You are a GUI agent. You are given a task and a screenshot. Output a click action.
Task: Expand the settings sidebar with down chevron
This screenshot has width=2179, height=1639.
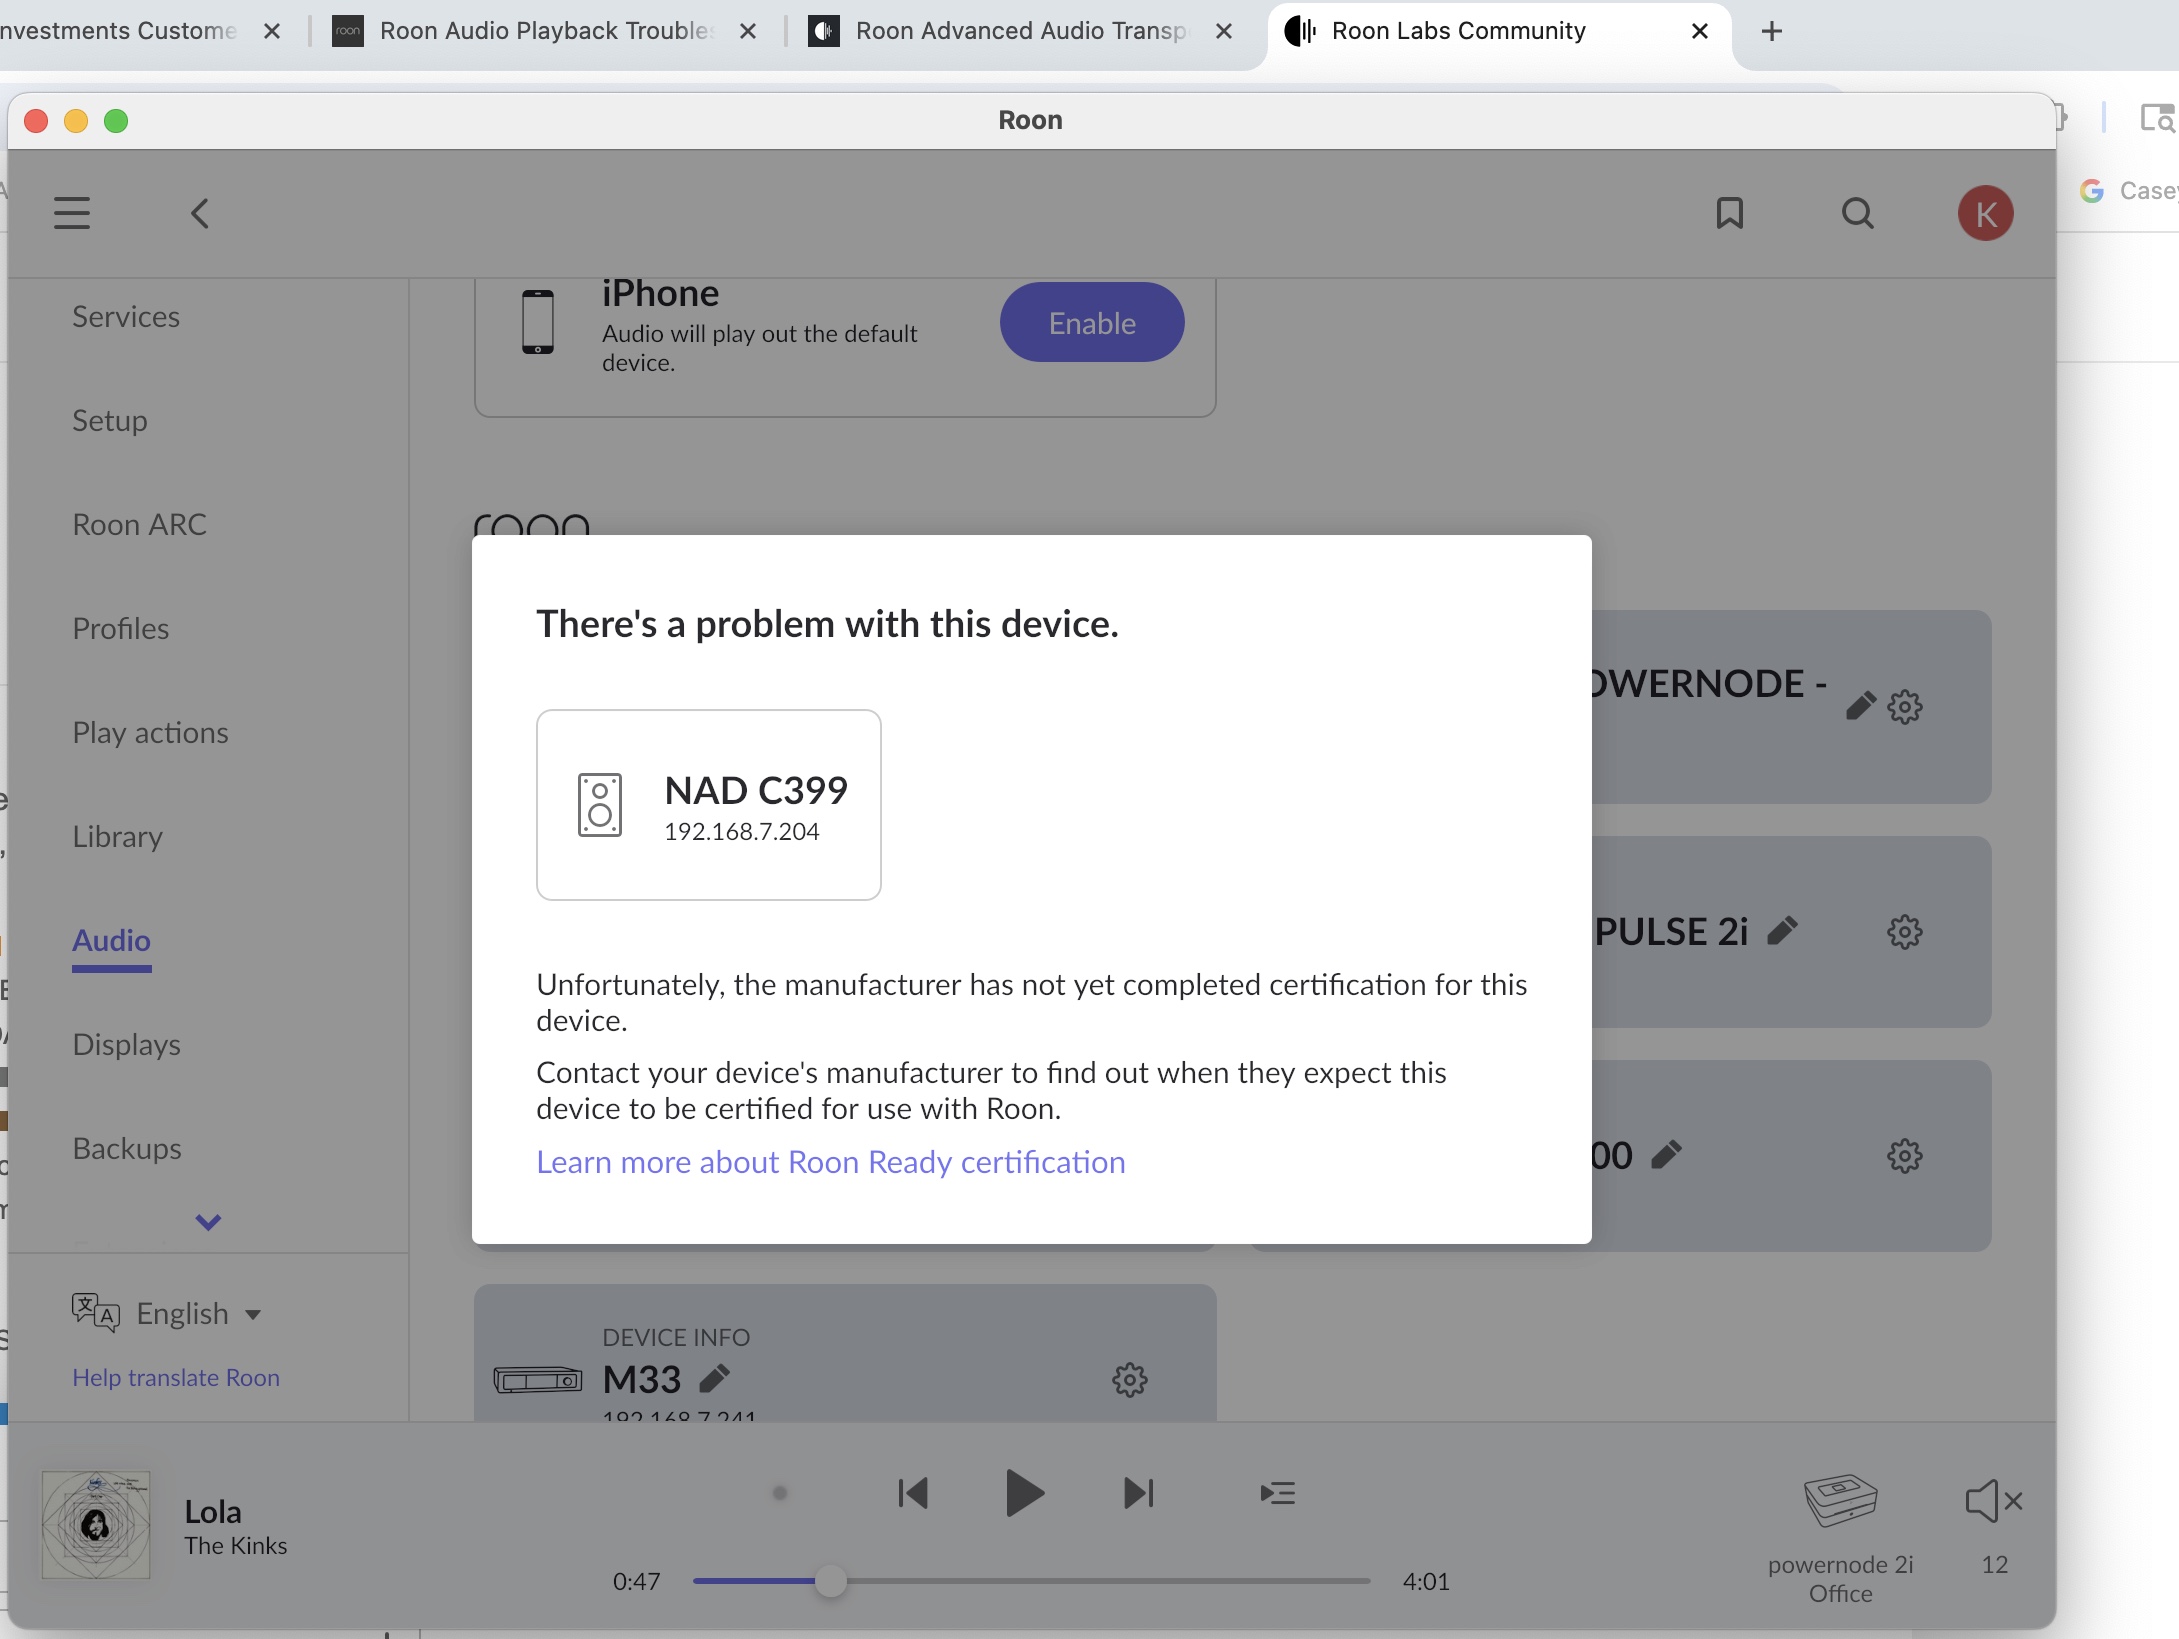(208, 1222)
